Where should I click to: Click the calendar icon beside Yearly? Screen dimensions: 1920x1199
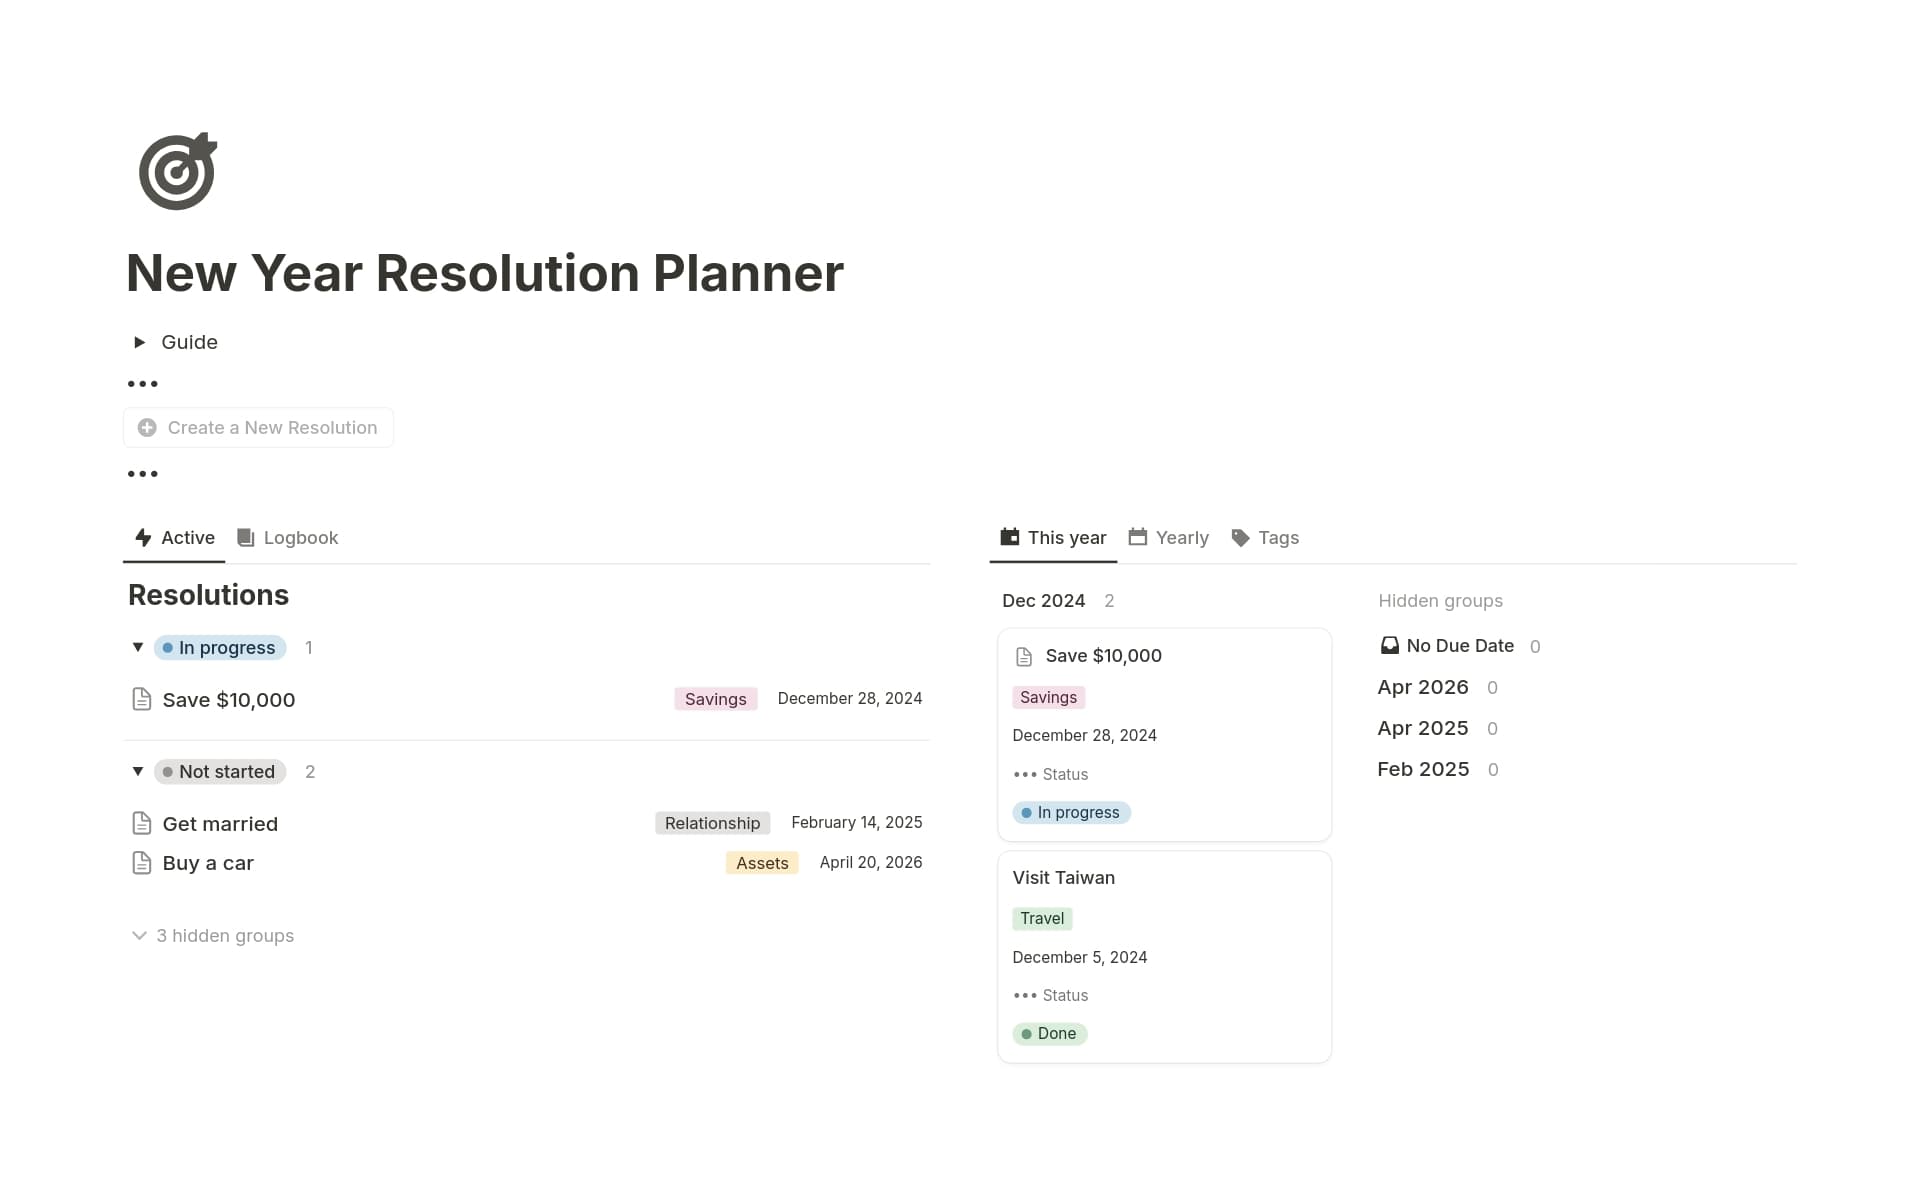pyautogui.click(x=1138, y=537)
